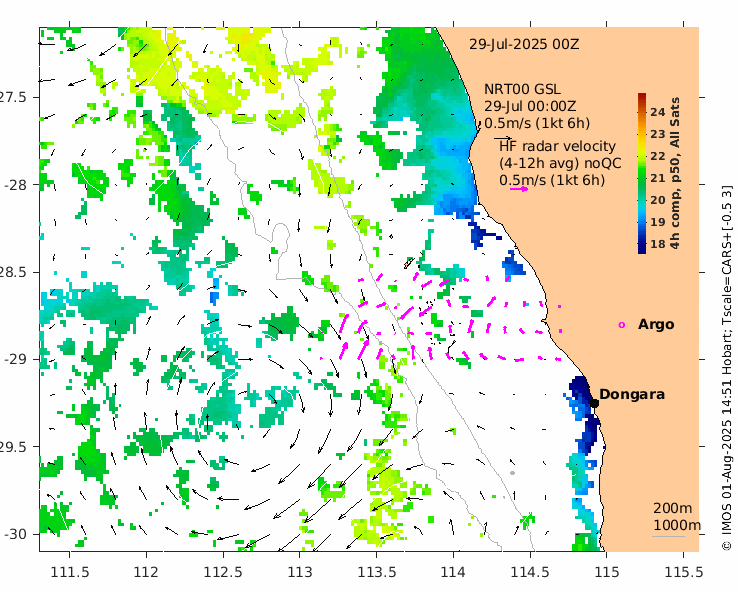Click the 'HF radar velocity' label

[x=557, y=146]
